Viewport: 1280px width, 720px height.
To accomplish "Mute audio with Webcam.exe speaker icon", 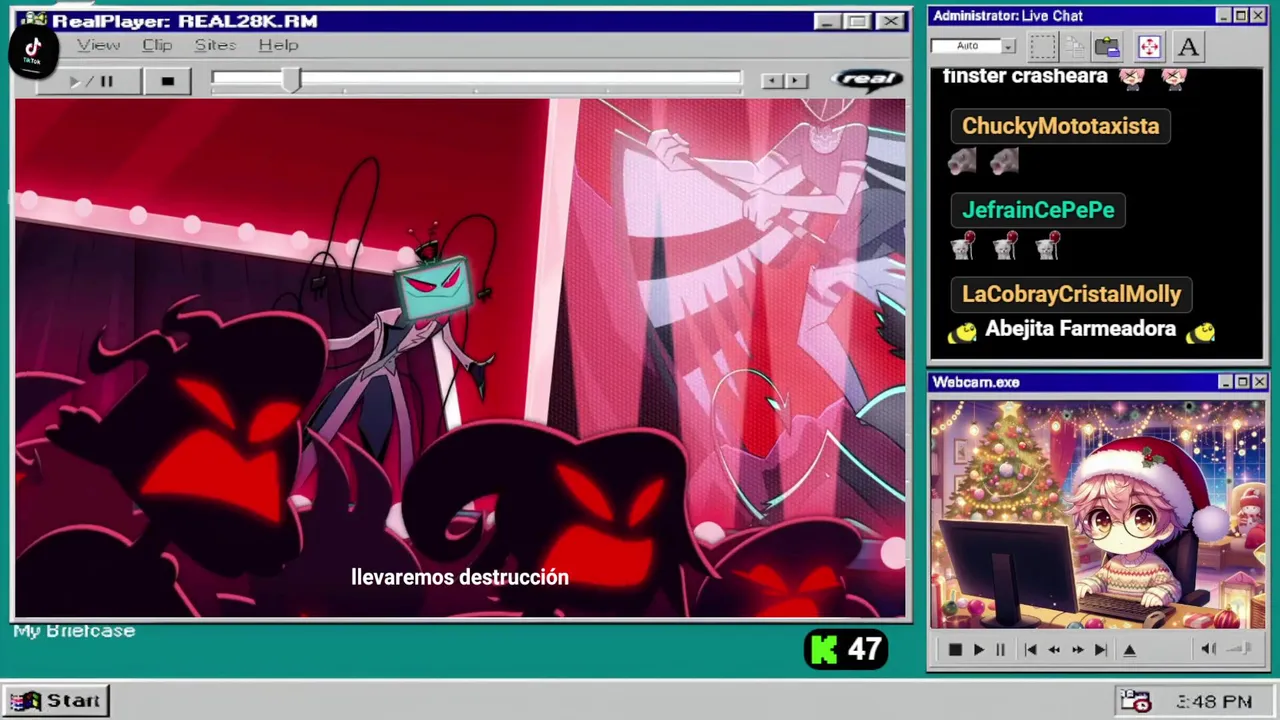I will (1208, 649).
